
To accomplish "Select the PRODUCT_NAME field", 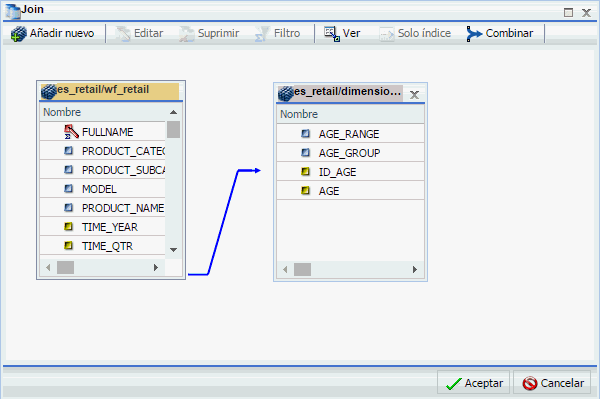I will pyautogui.click(x=103, y=208).
